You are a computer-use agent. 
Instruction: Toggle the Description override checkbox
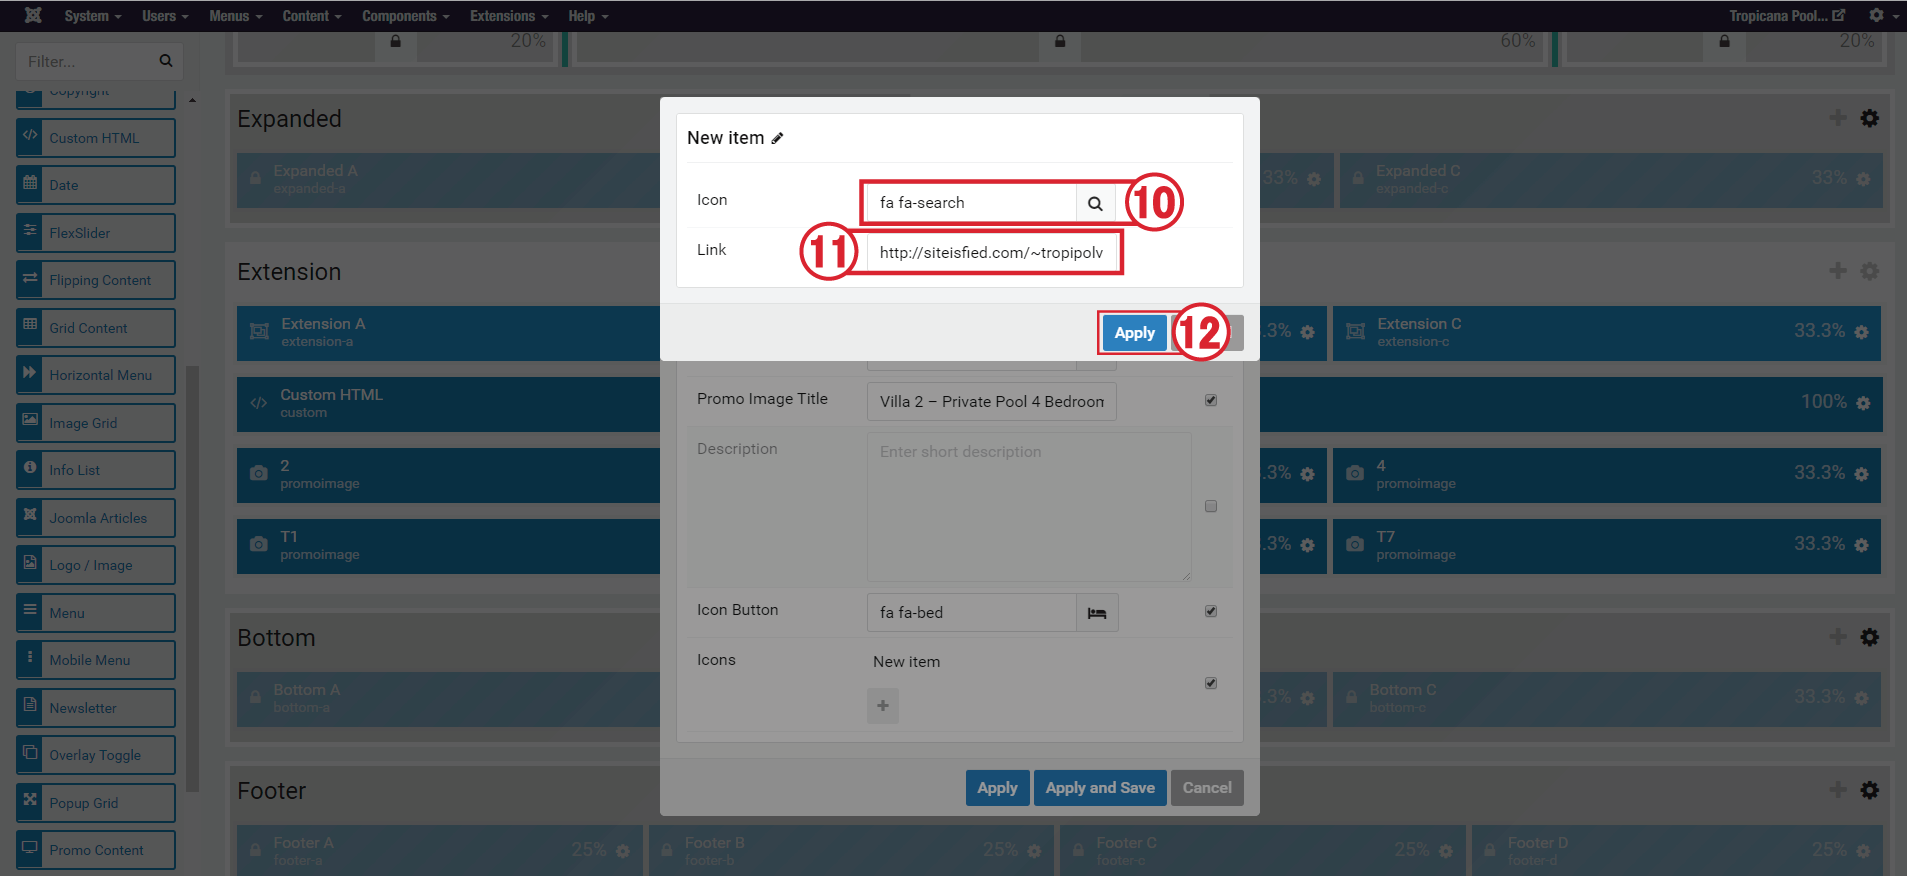[x=1211, y=506]
